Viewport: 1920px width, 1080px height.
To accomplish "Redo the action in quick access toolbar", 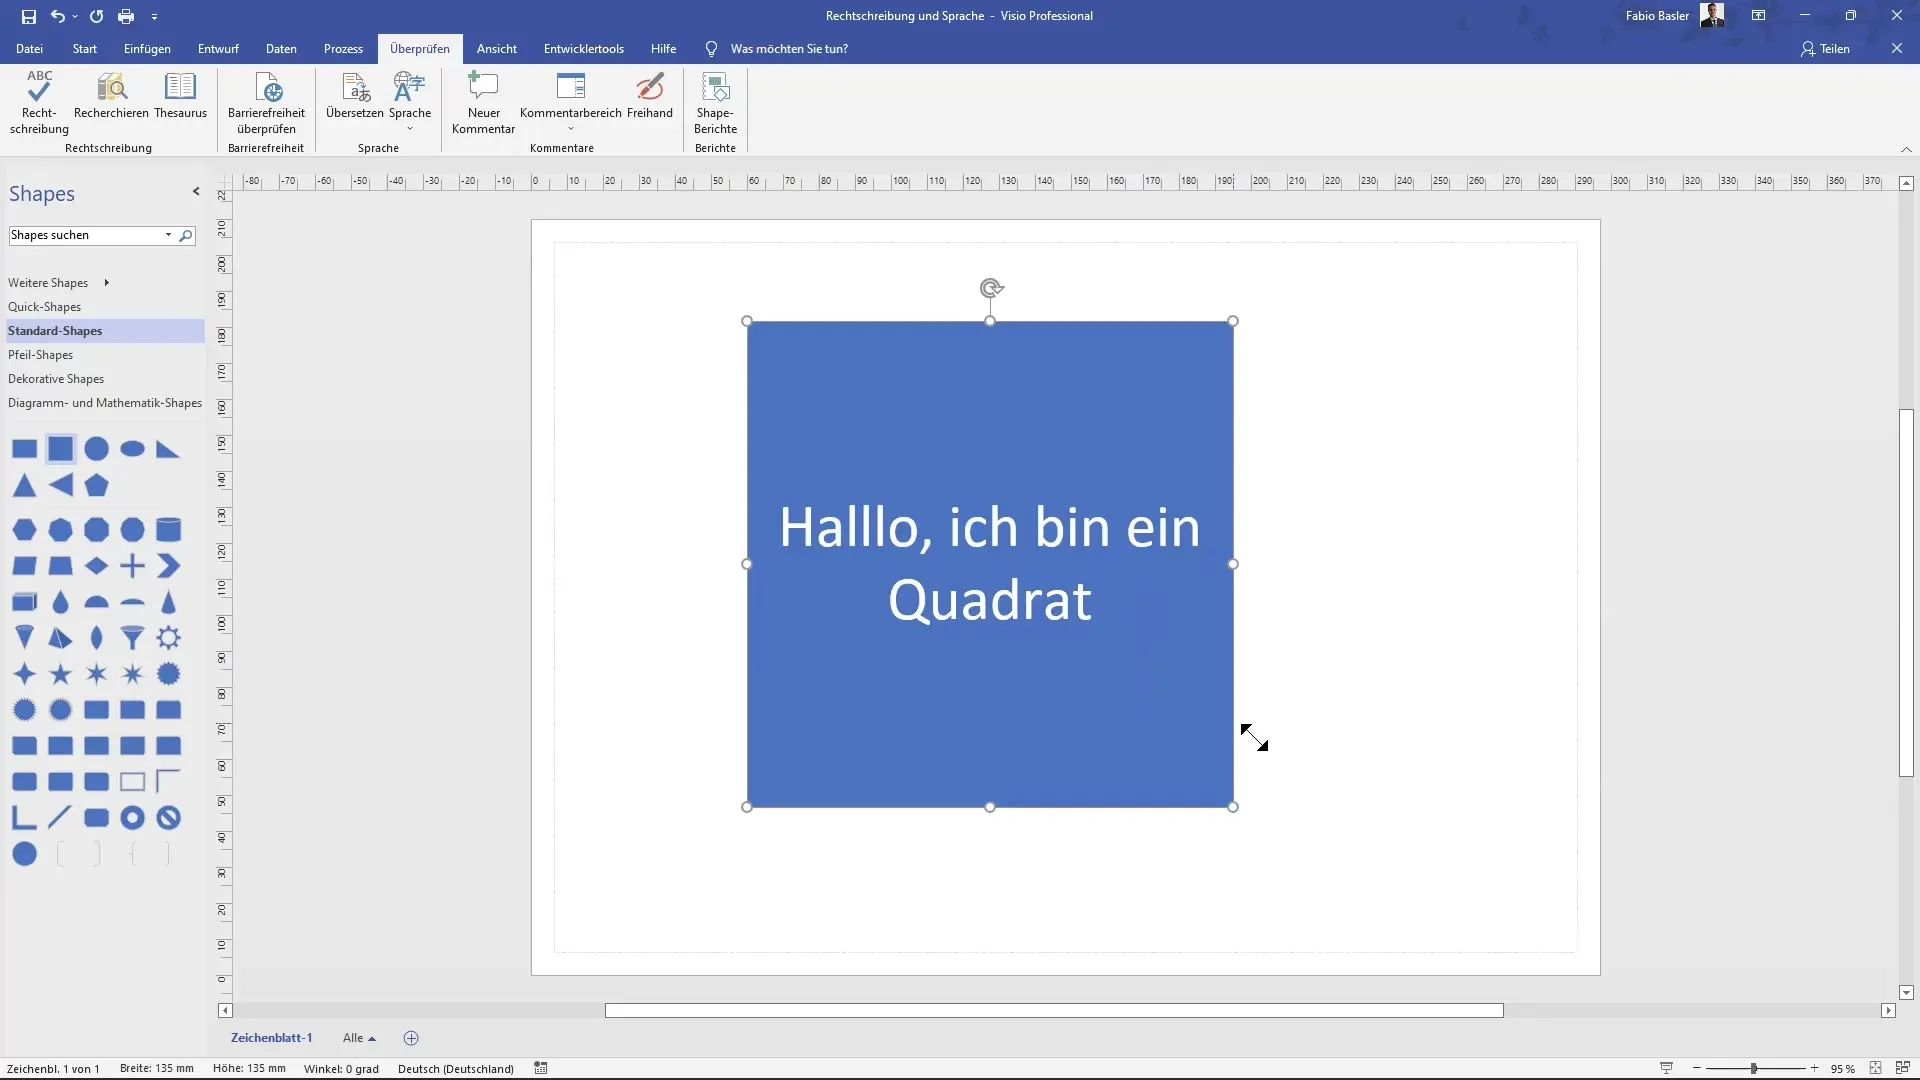I will pos(96,16).
